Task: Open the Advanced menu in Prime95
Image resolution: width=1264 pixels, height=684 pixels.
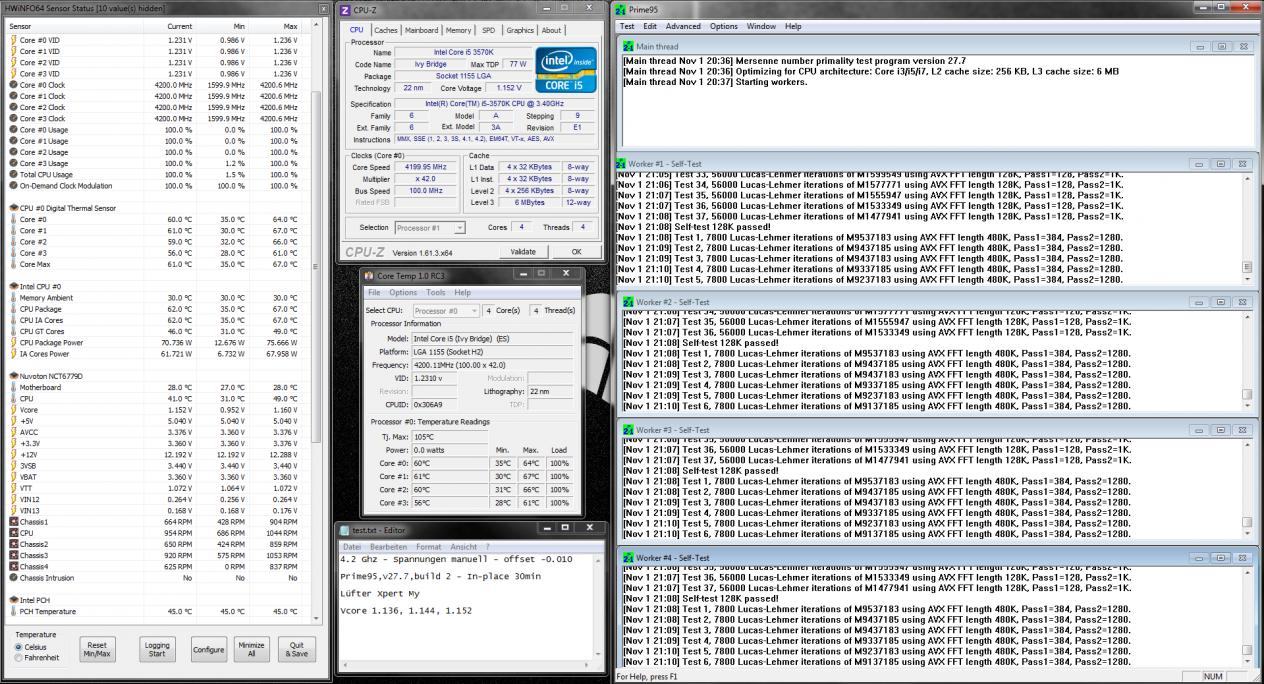Action: [x=683, y=26]
